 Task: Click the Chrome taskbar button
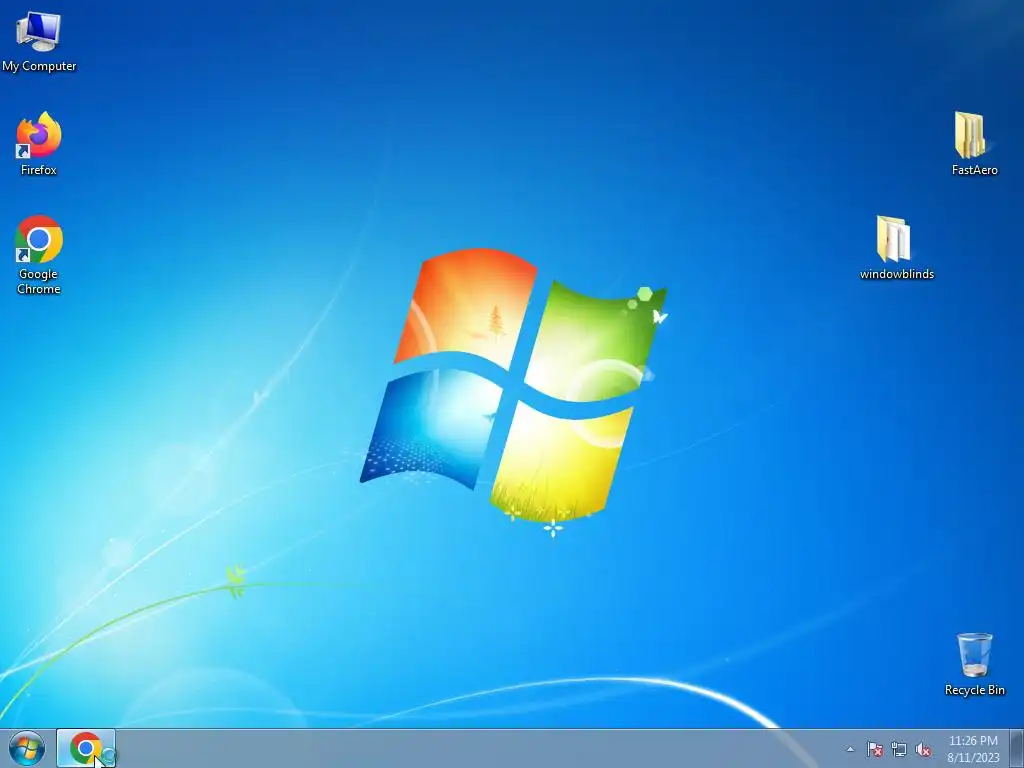click(x=86, y=748)
